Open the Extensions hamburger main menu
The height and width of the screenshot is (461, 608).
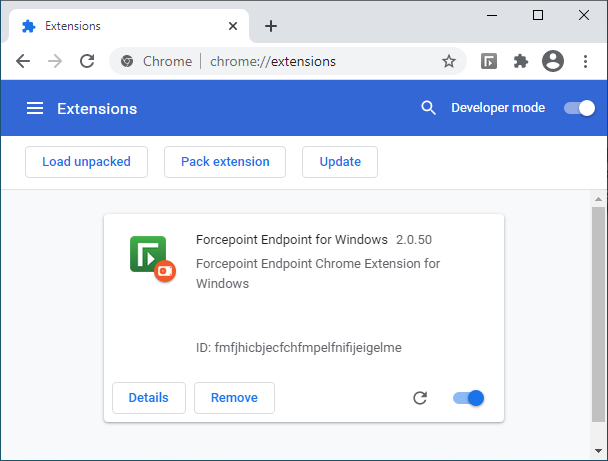coord(35,108)
